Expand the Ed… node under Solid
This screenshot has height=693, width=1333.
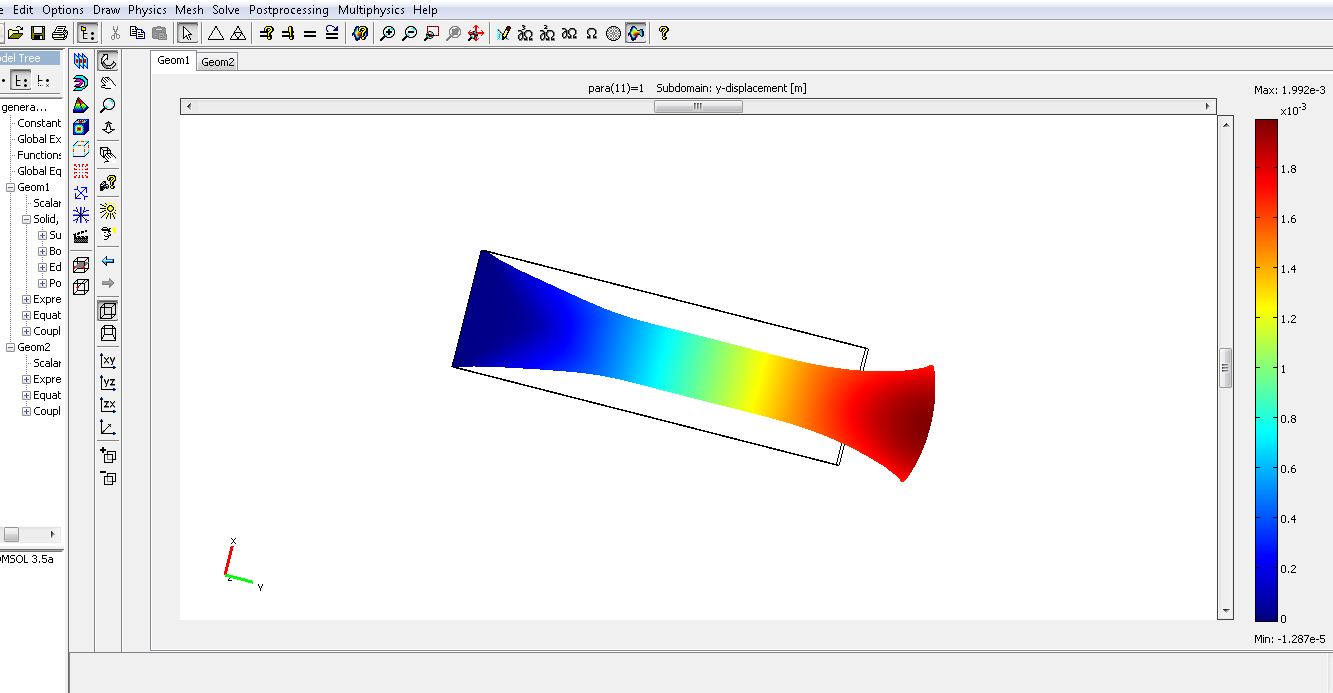point(42,267)
